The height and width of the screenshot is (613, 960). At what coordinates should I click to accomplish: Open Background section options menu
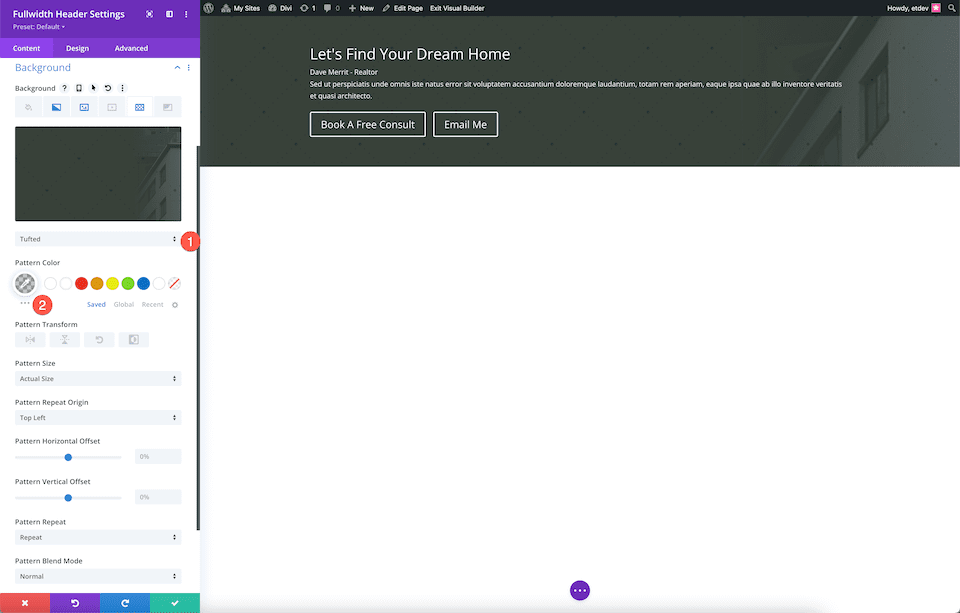click(189, 67)
